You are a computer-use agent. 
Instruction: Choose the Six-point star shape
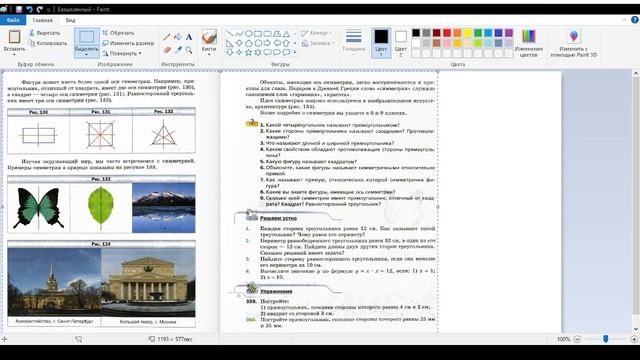coord(258,52)
